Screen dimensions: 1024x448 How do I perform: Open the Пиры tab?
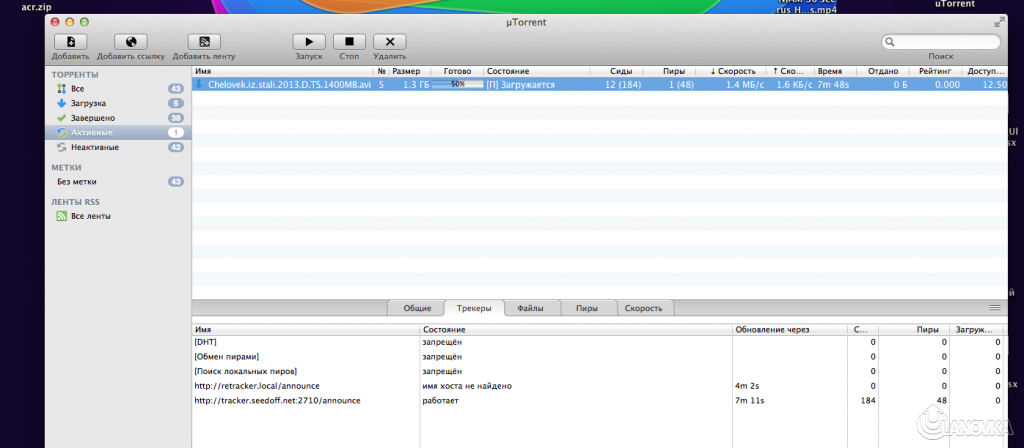[x=587, y=309]
